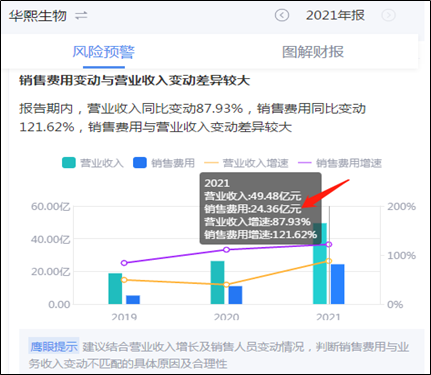Click the tooltip line 营业收入:49.48亿元

click(253, 196)
